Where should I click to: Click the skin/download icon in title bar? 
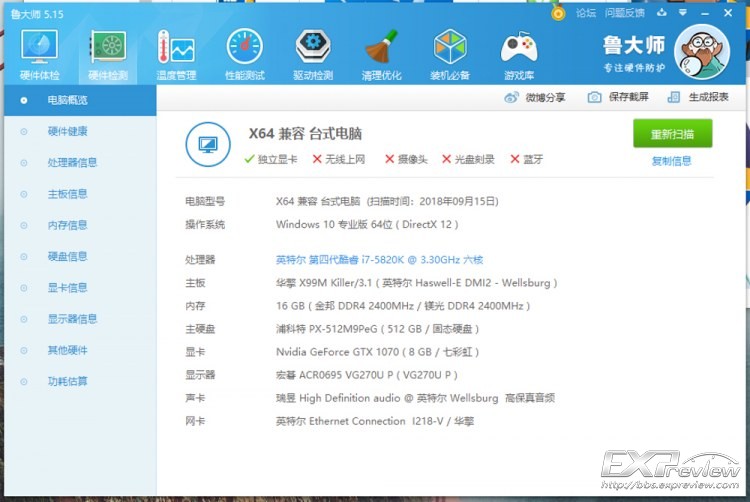click(662, 12)
